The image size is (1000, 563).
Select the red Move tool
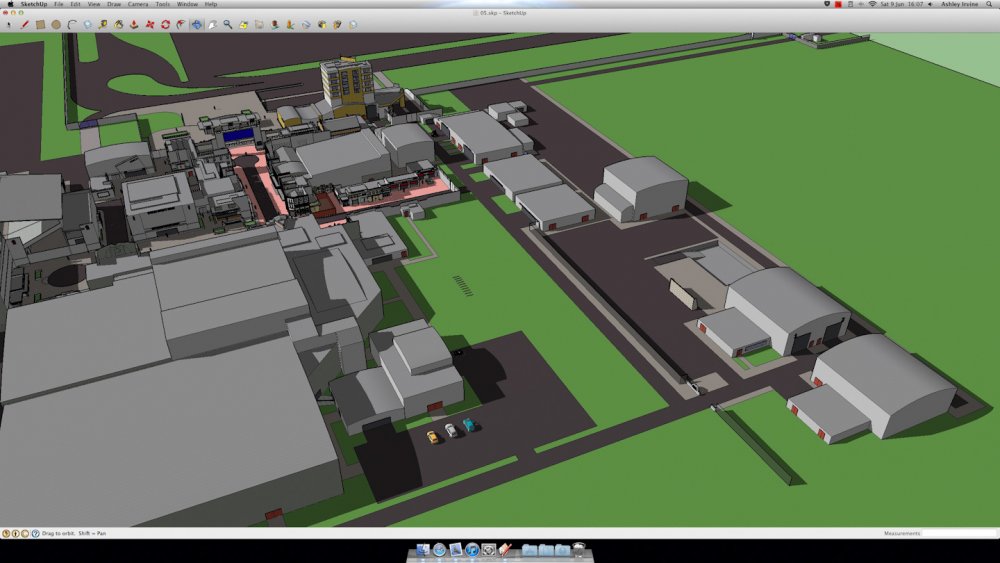coord(150,25)
